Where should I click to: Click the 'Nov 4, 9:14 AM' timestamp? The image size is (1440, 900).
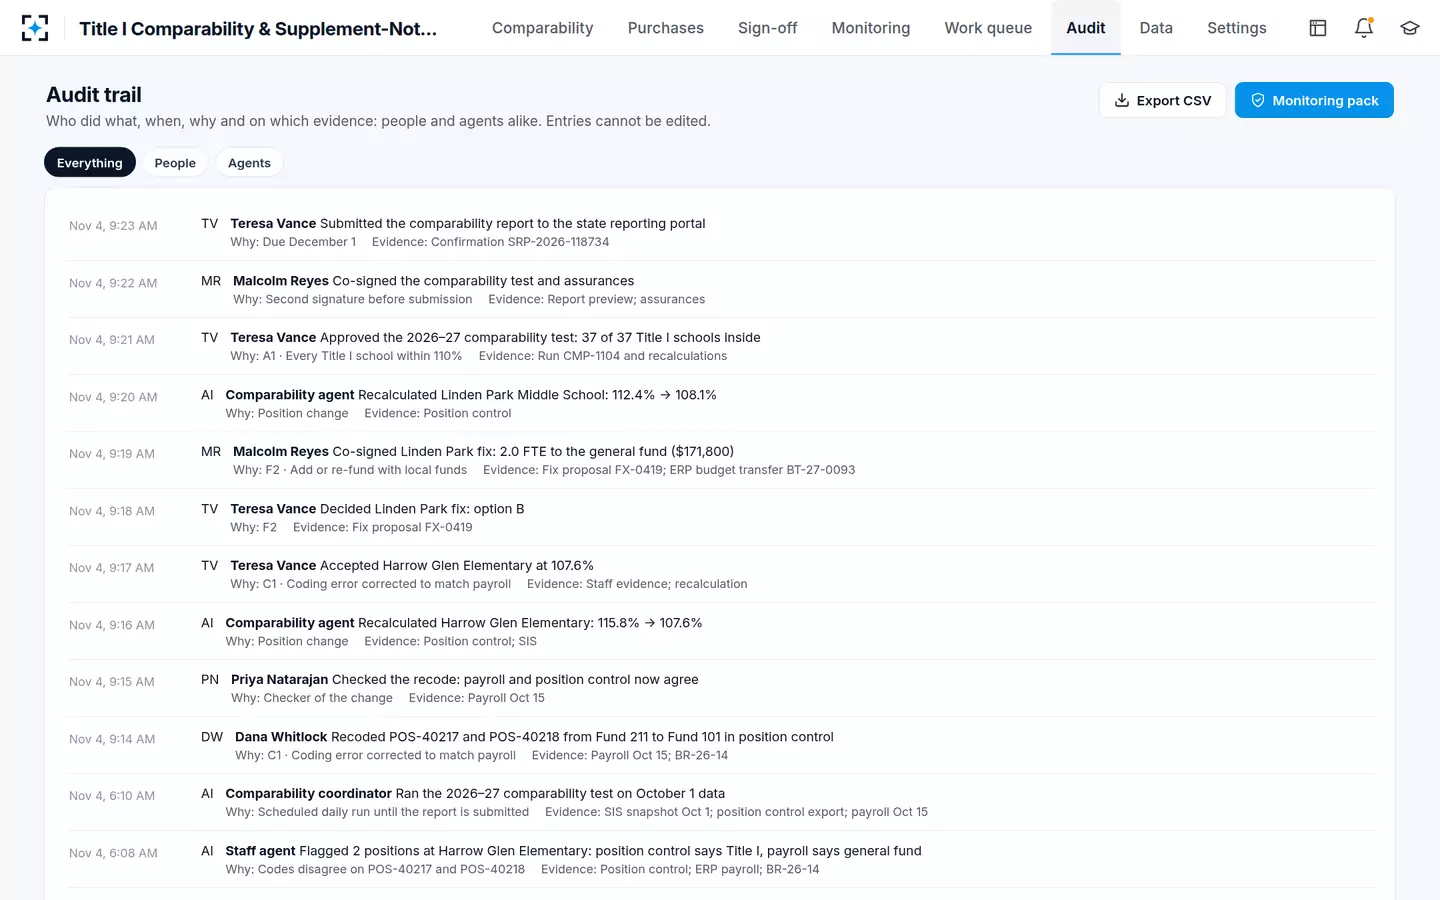pyautogui.click(x=112, y=739)
